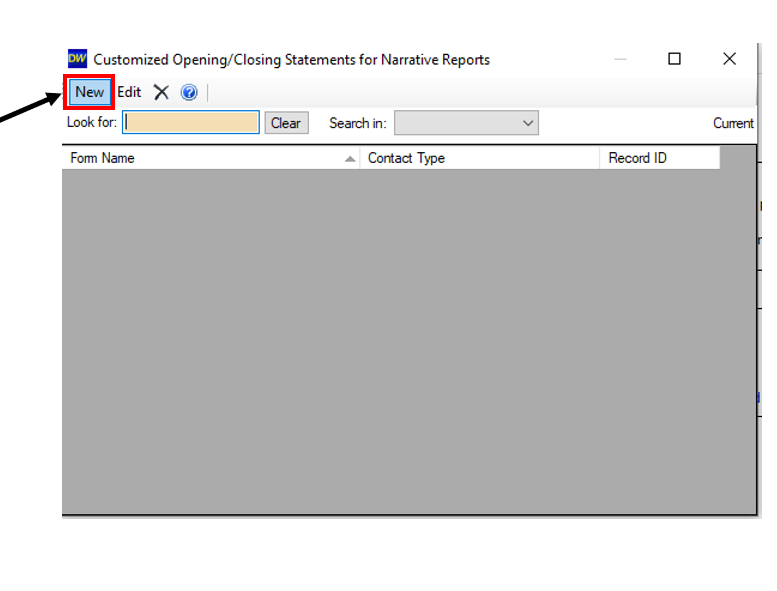
Task: Click the Current label
Action: [733, 123]
